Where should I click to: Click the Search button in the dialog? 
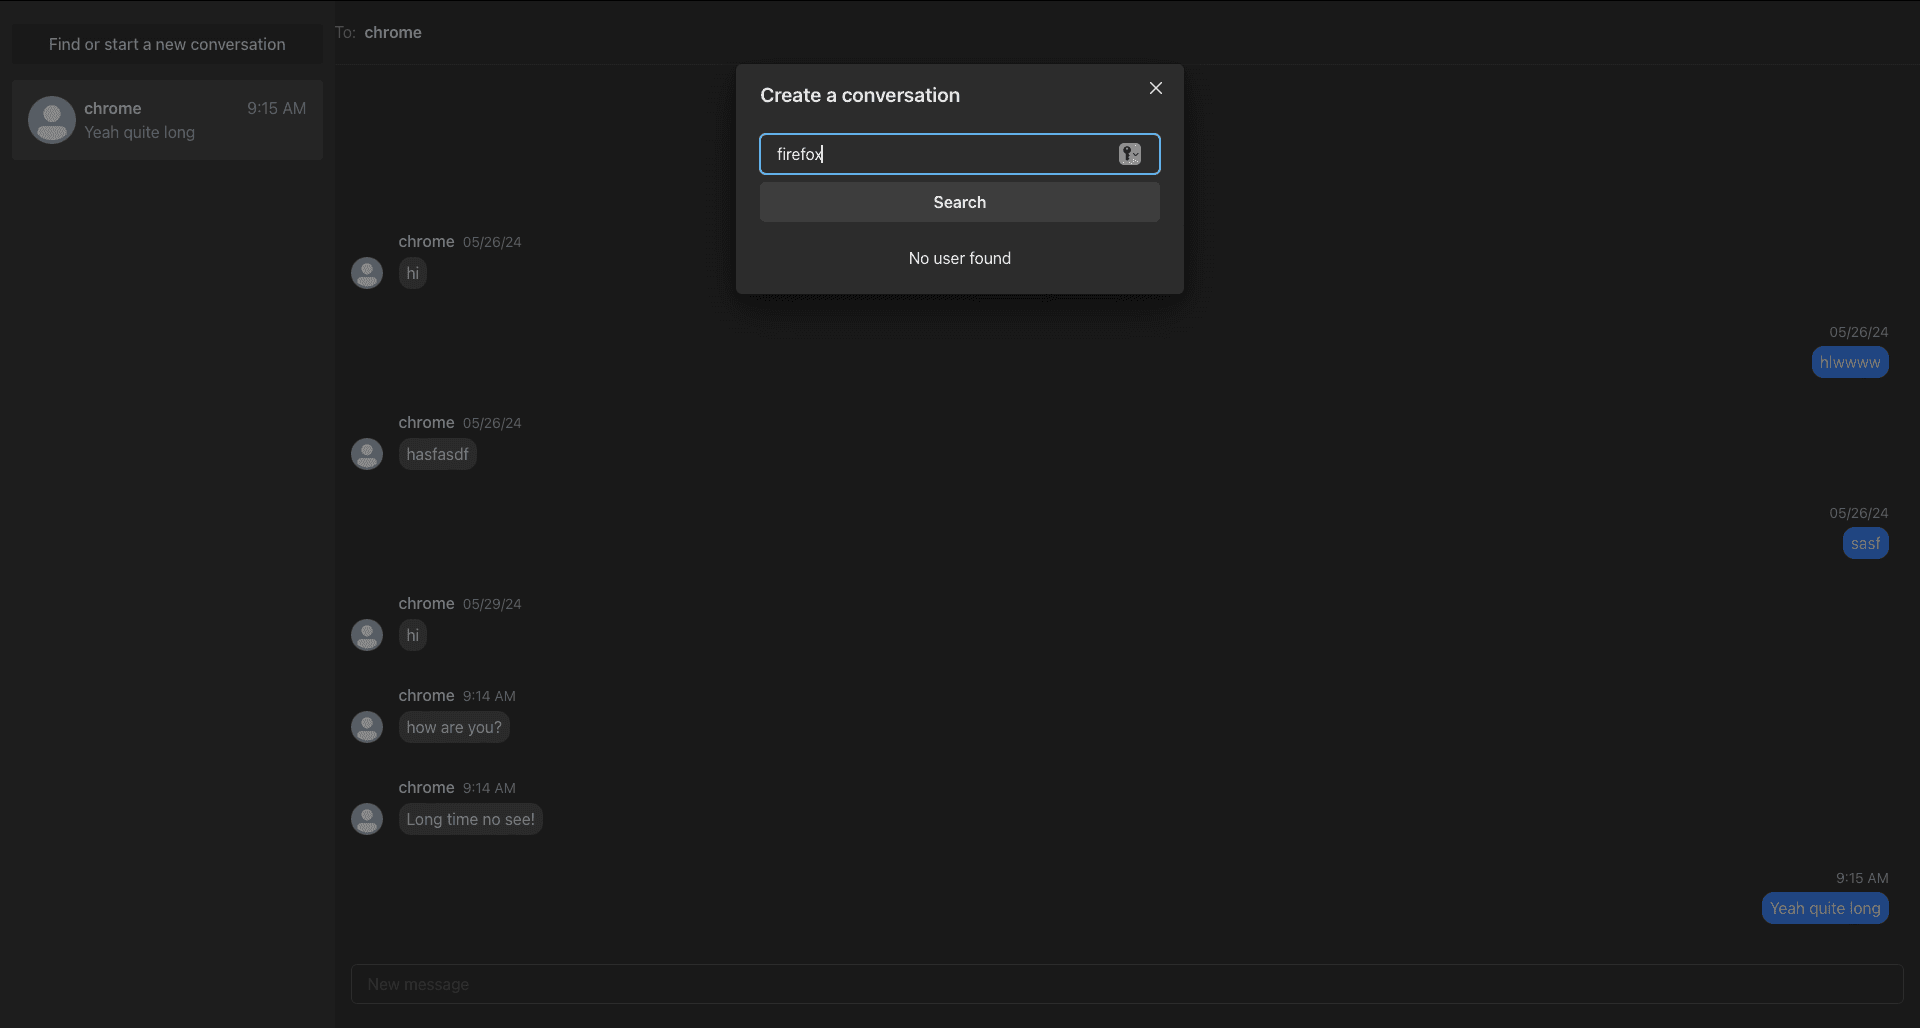pyautogui.click(x=960, y=202)
